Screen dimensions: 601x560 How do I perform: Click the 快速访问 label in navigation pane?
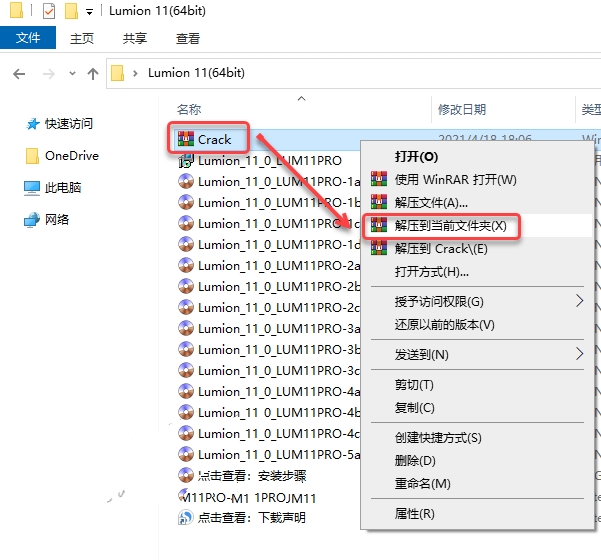(69, 124)
